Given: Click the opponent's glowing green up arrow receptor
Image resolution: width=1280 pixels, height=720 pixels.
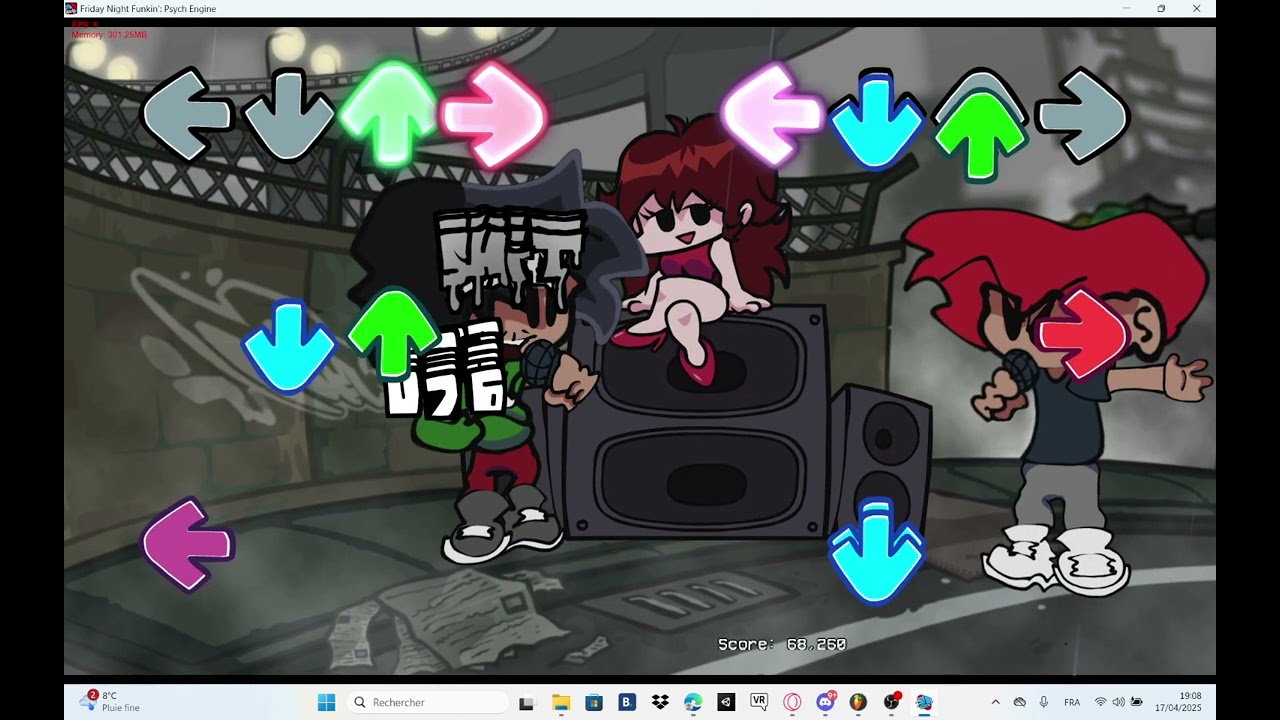Looking at the screenshot, I should coord(390,112).
